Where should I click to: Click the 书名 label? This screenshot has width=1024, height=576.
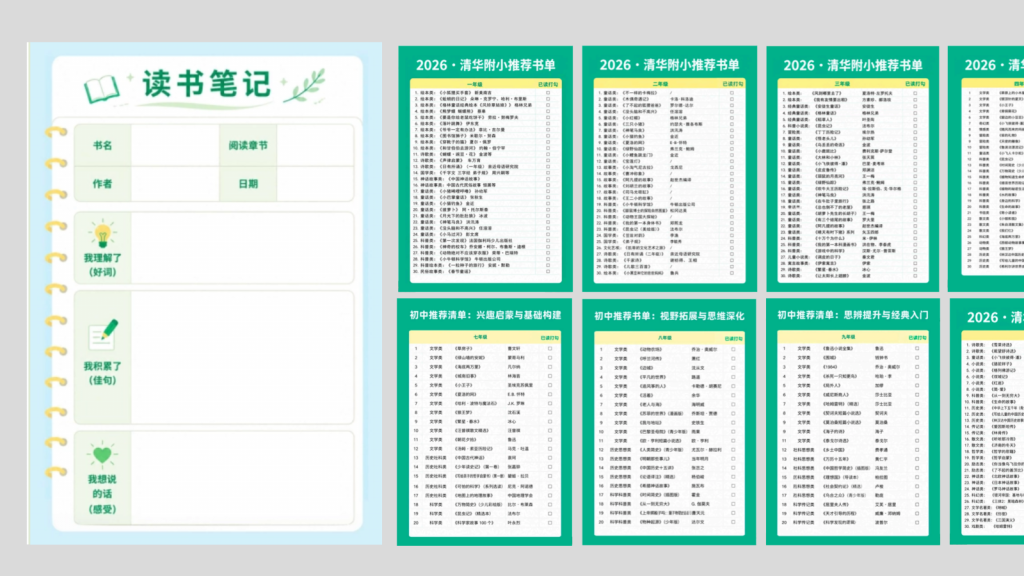coord(103,146)
